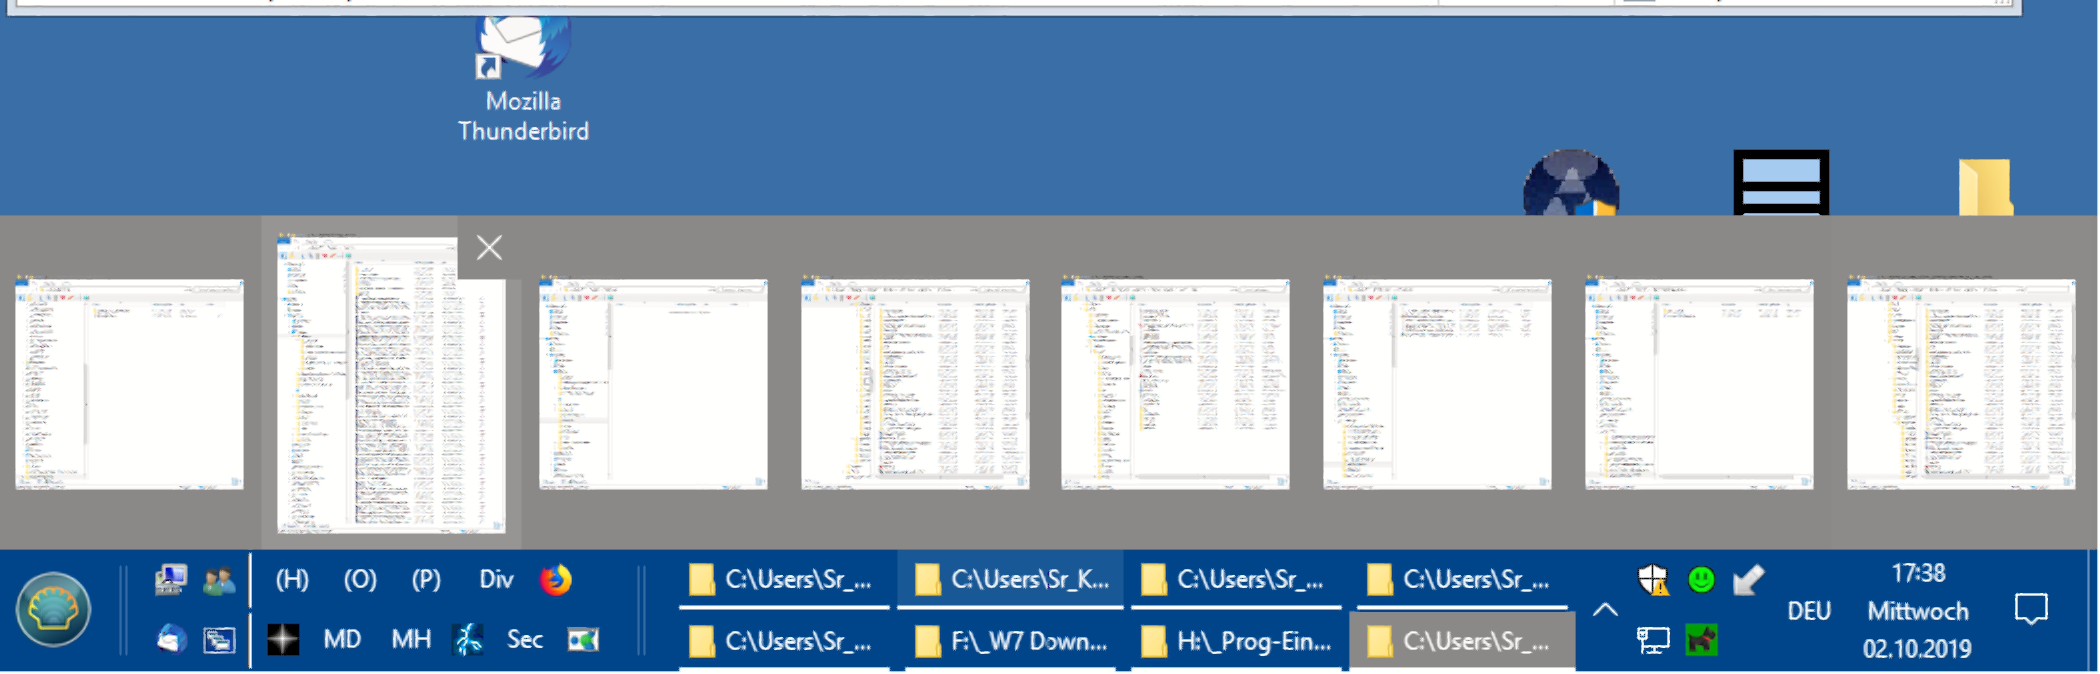Open the (H) toolbar menu
2100x674 pixels.
(x=292, y=580)
